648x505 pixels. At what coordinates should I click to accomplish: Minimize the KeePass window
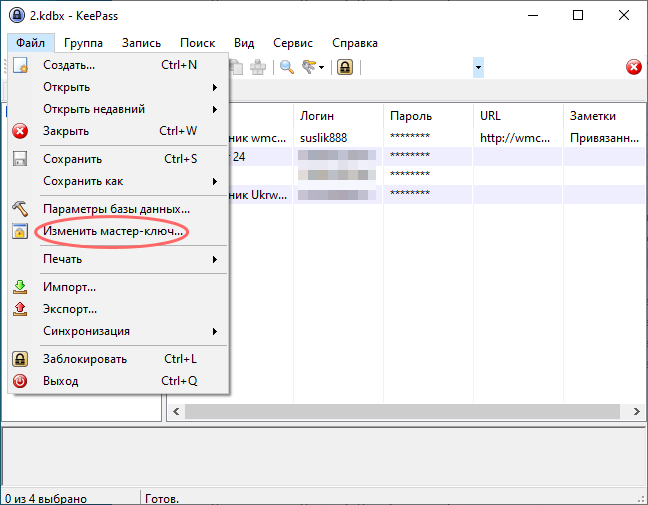pos(533,16)
